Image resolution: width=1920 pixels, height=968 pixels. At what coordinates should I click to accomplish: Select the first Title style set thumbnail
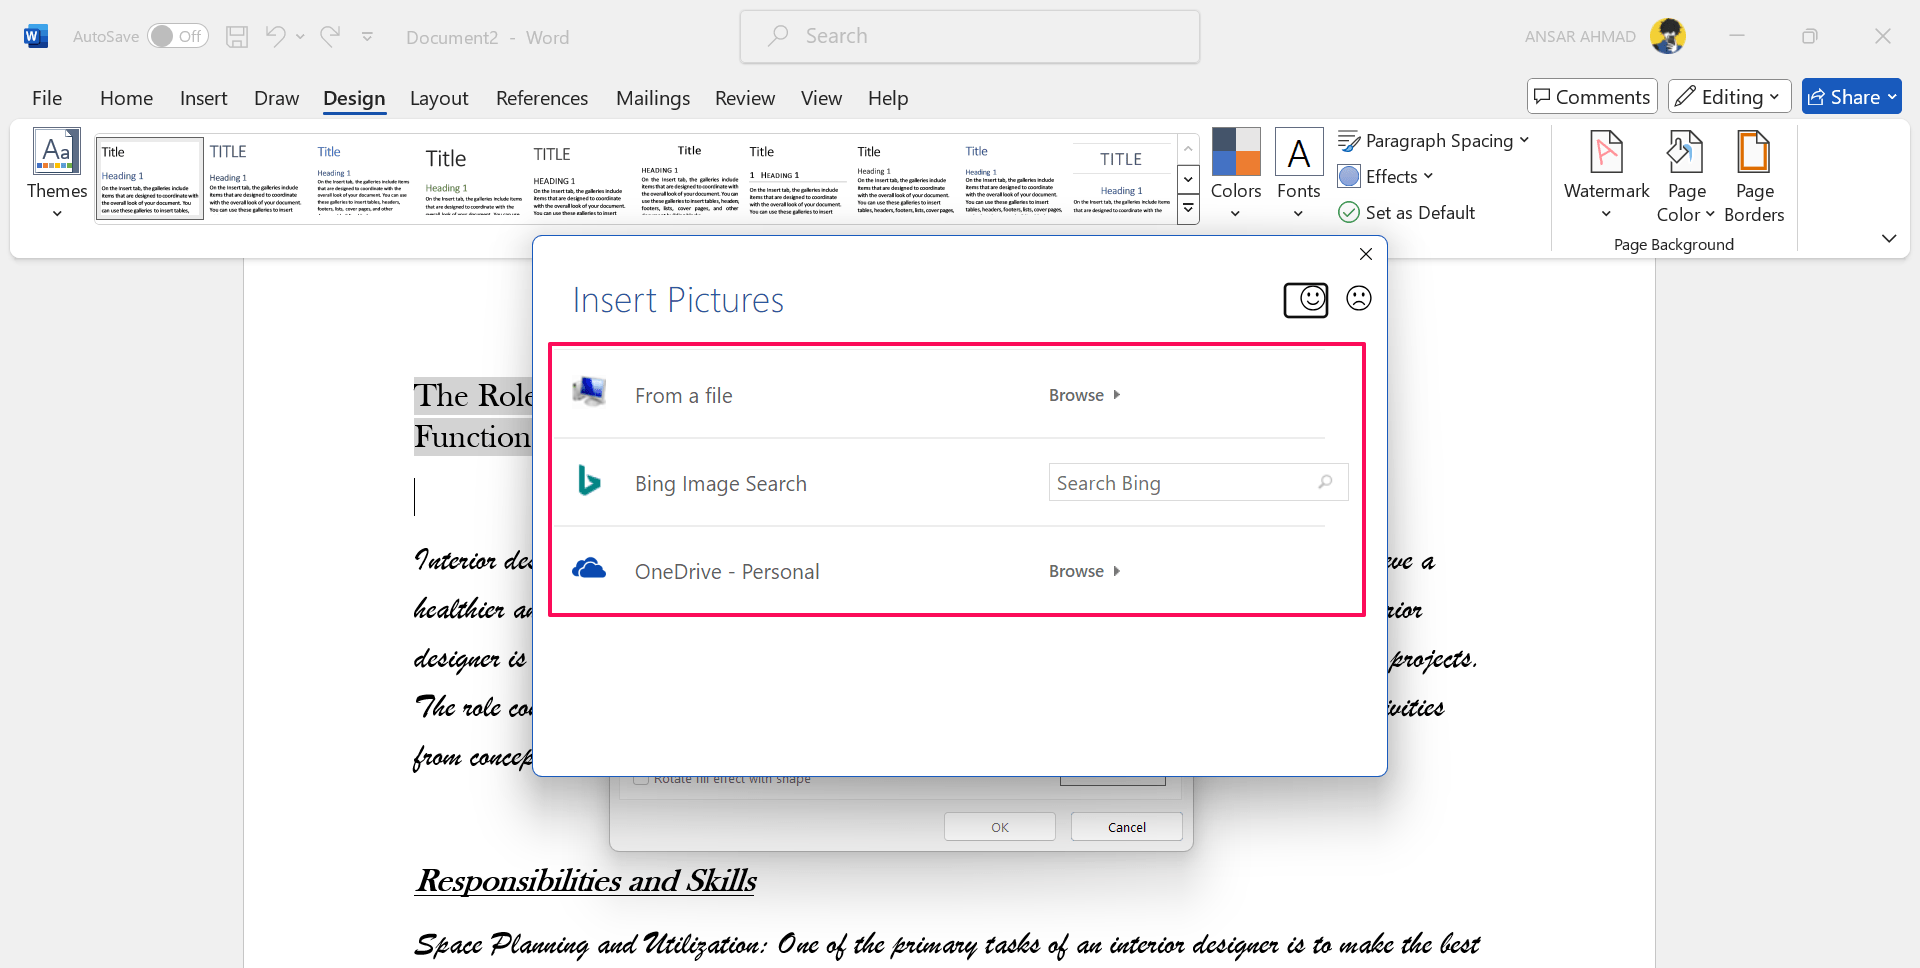[150, 179]
